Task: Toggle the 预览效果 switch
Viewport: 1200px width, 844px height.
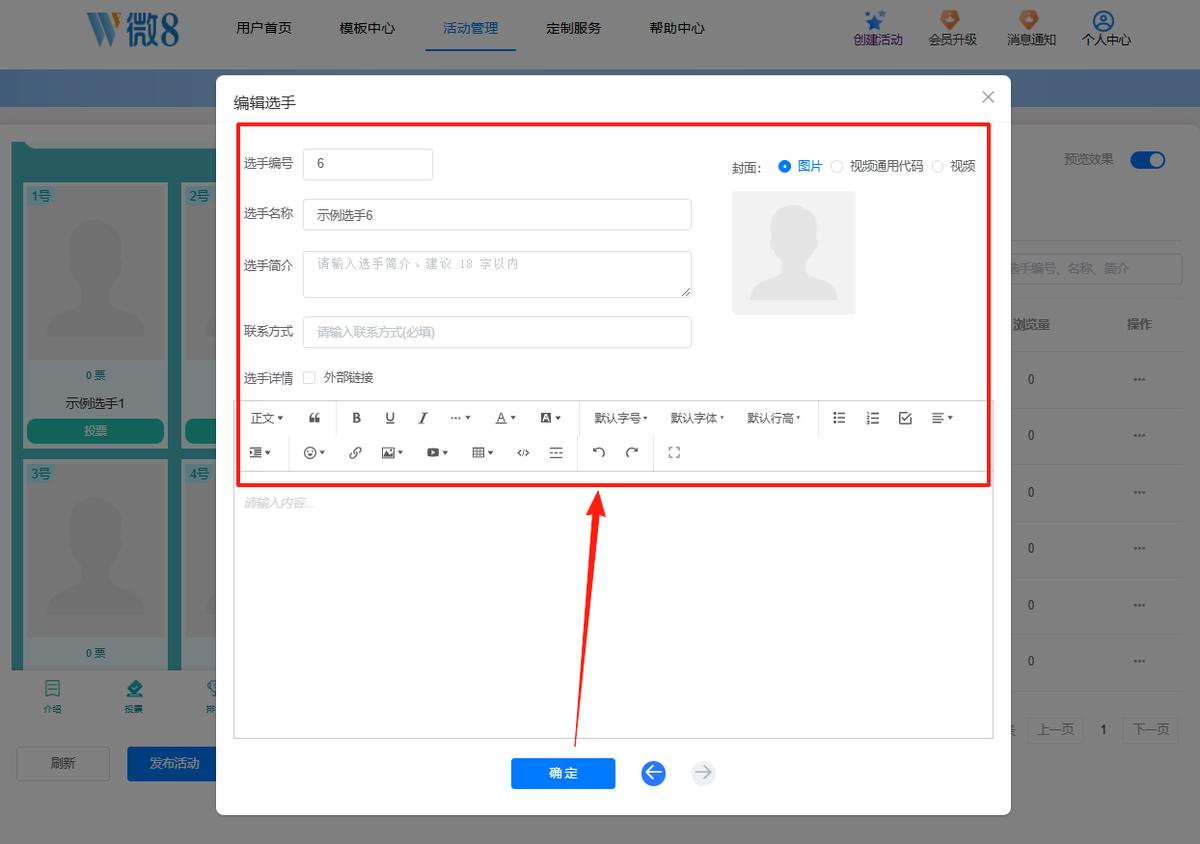Action: coord(1148,160)
